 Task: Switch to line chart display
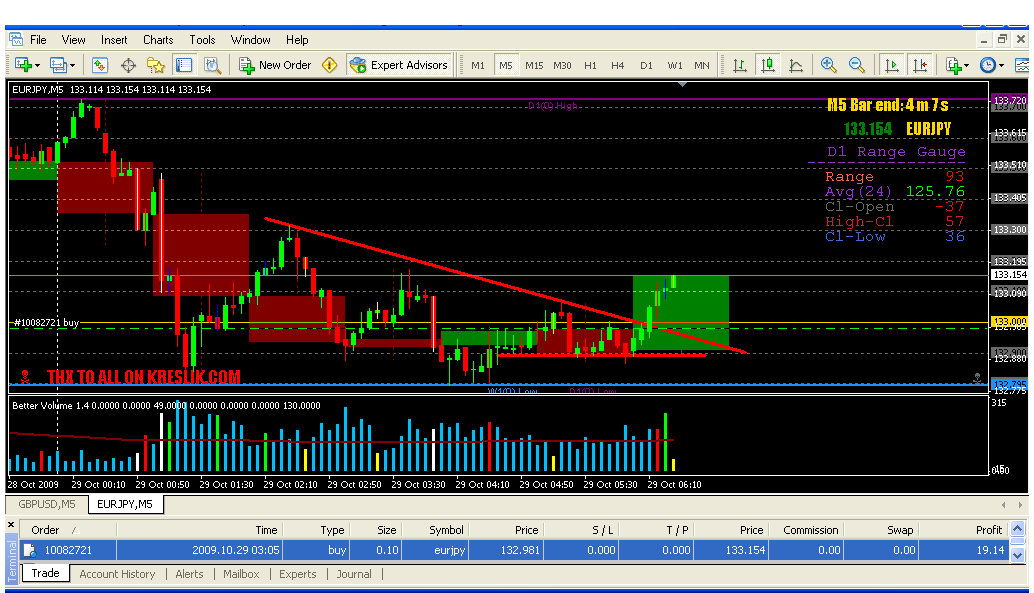[x=796, y=65]
